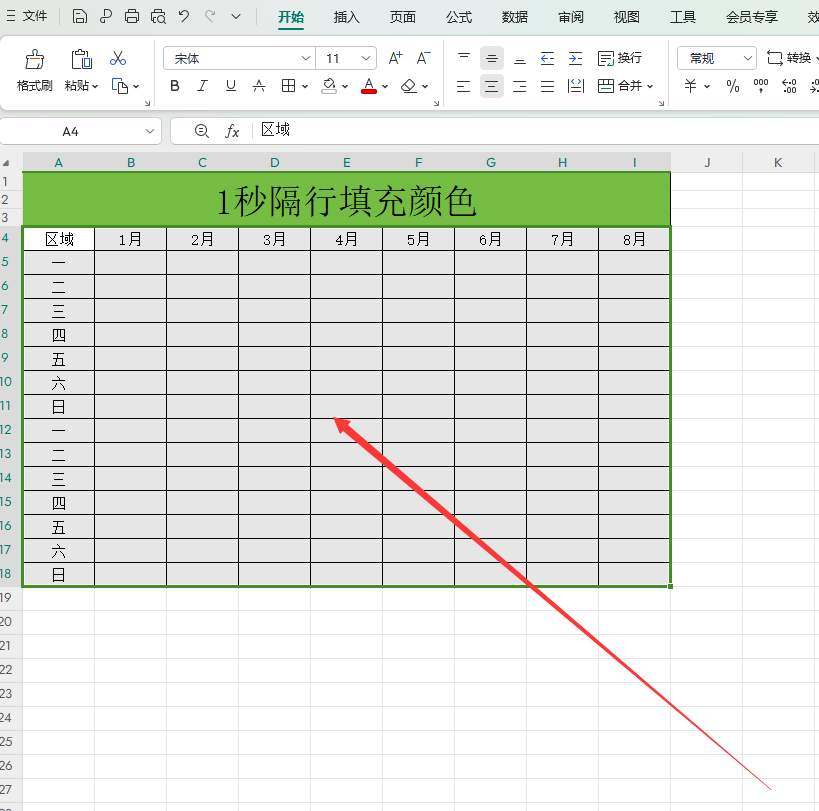Click the Borders icon
Viewport: 819px width, 811px height.
pyautogui.click(x=288, y=86)
